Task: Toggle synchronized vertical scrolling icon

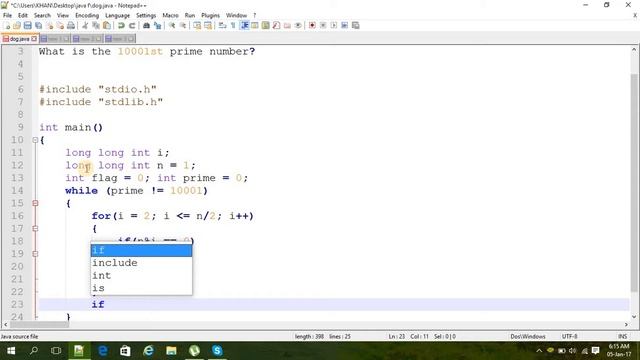Action: (197, 26)
